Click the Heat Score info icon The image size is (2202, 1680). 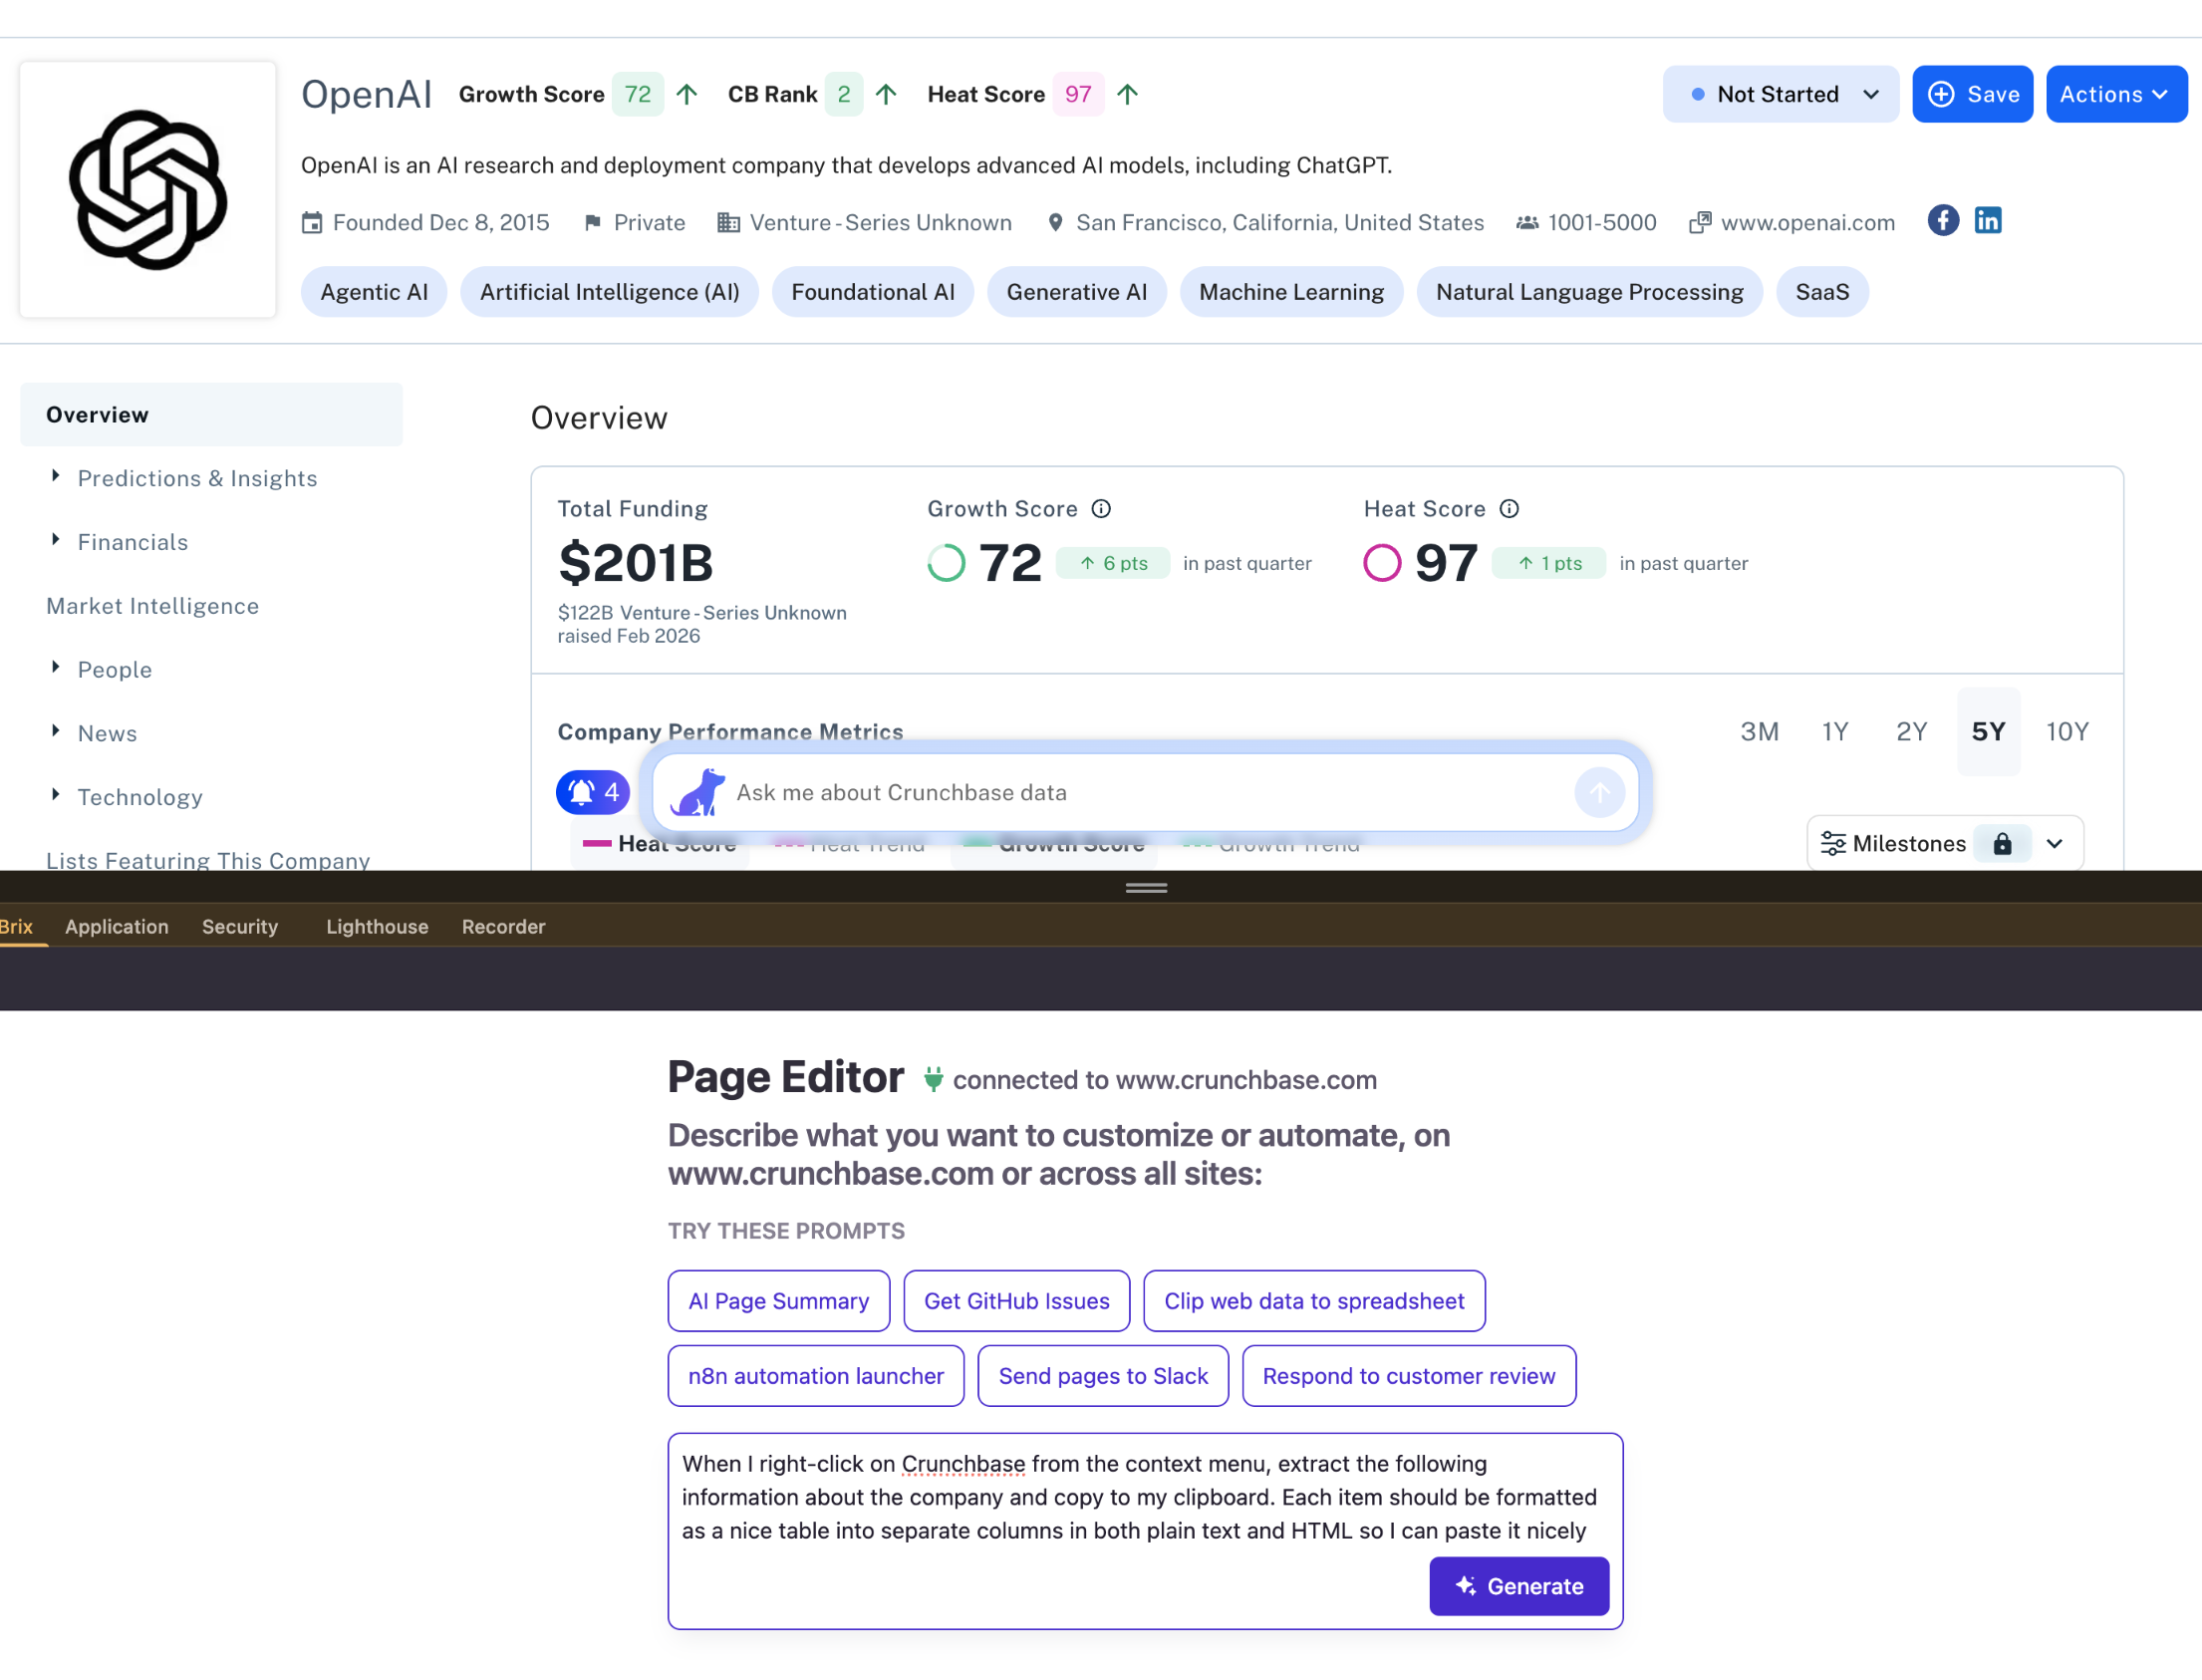tap(1509, 509)
